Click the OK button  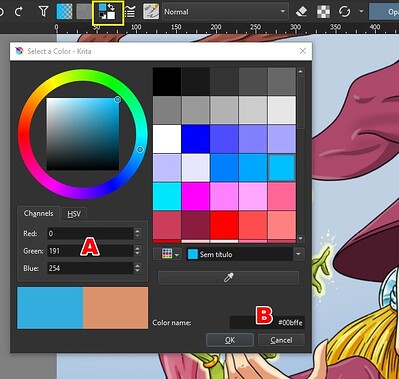pos(230,340)
